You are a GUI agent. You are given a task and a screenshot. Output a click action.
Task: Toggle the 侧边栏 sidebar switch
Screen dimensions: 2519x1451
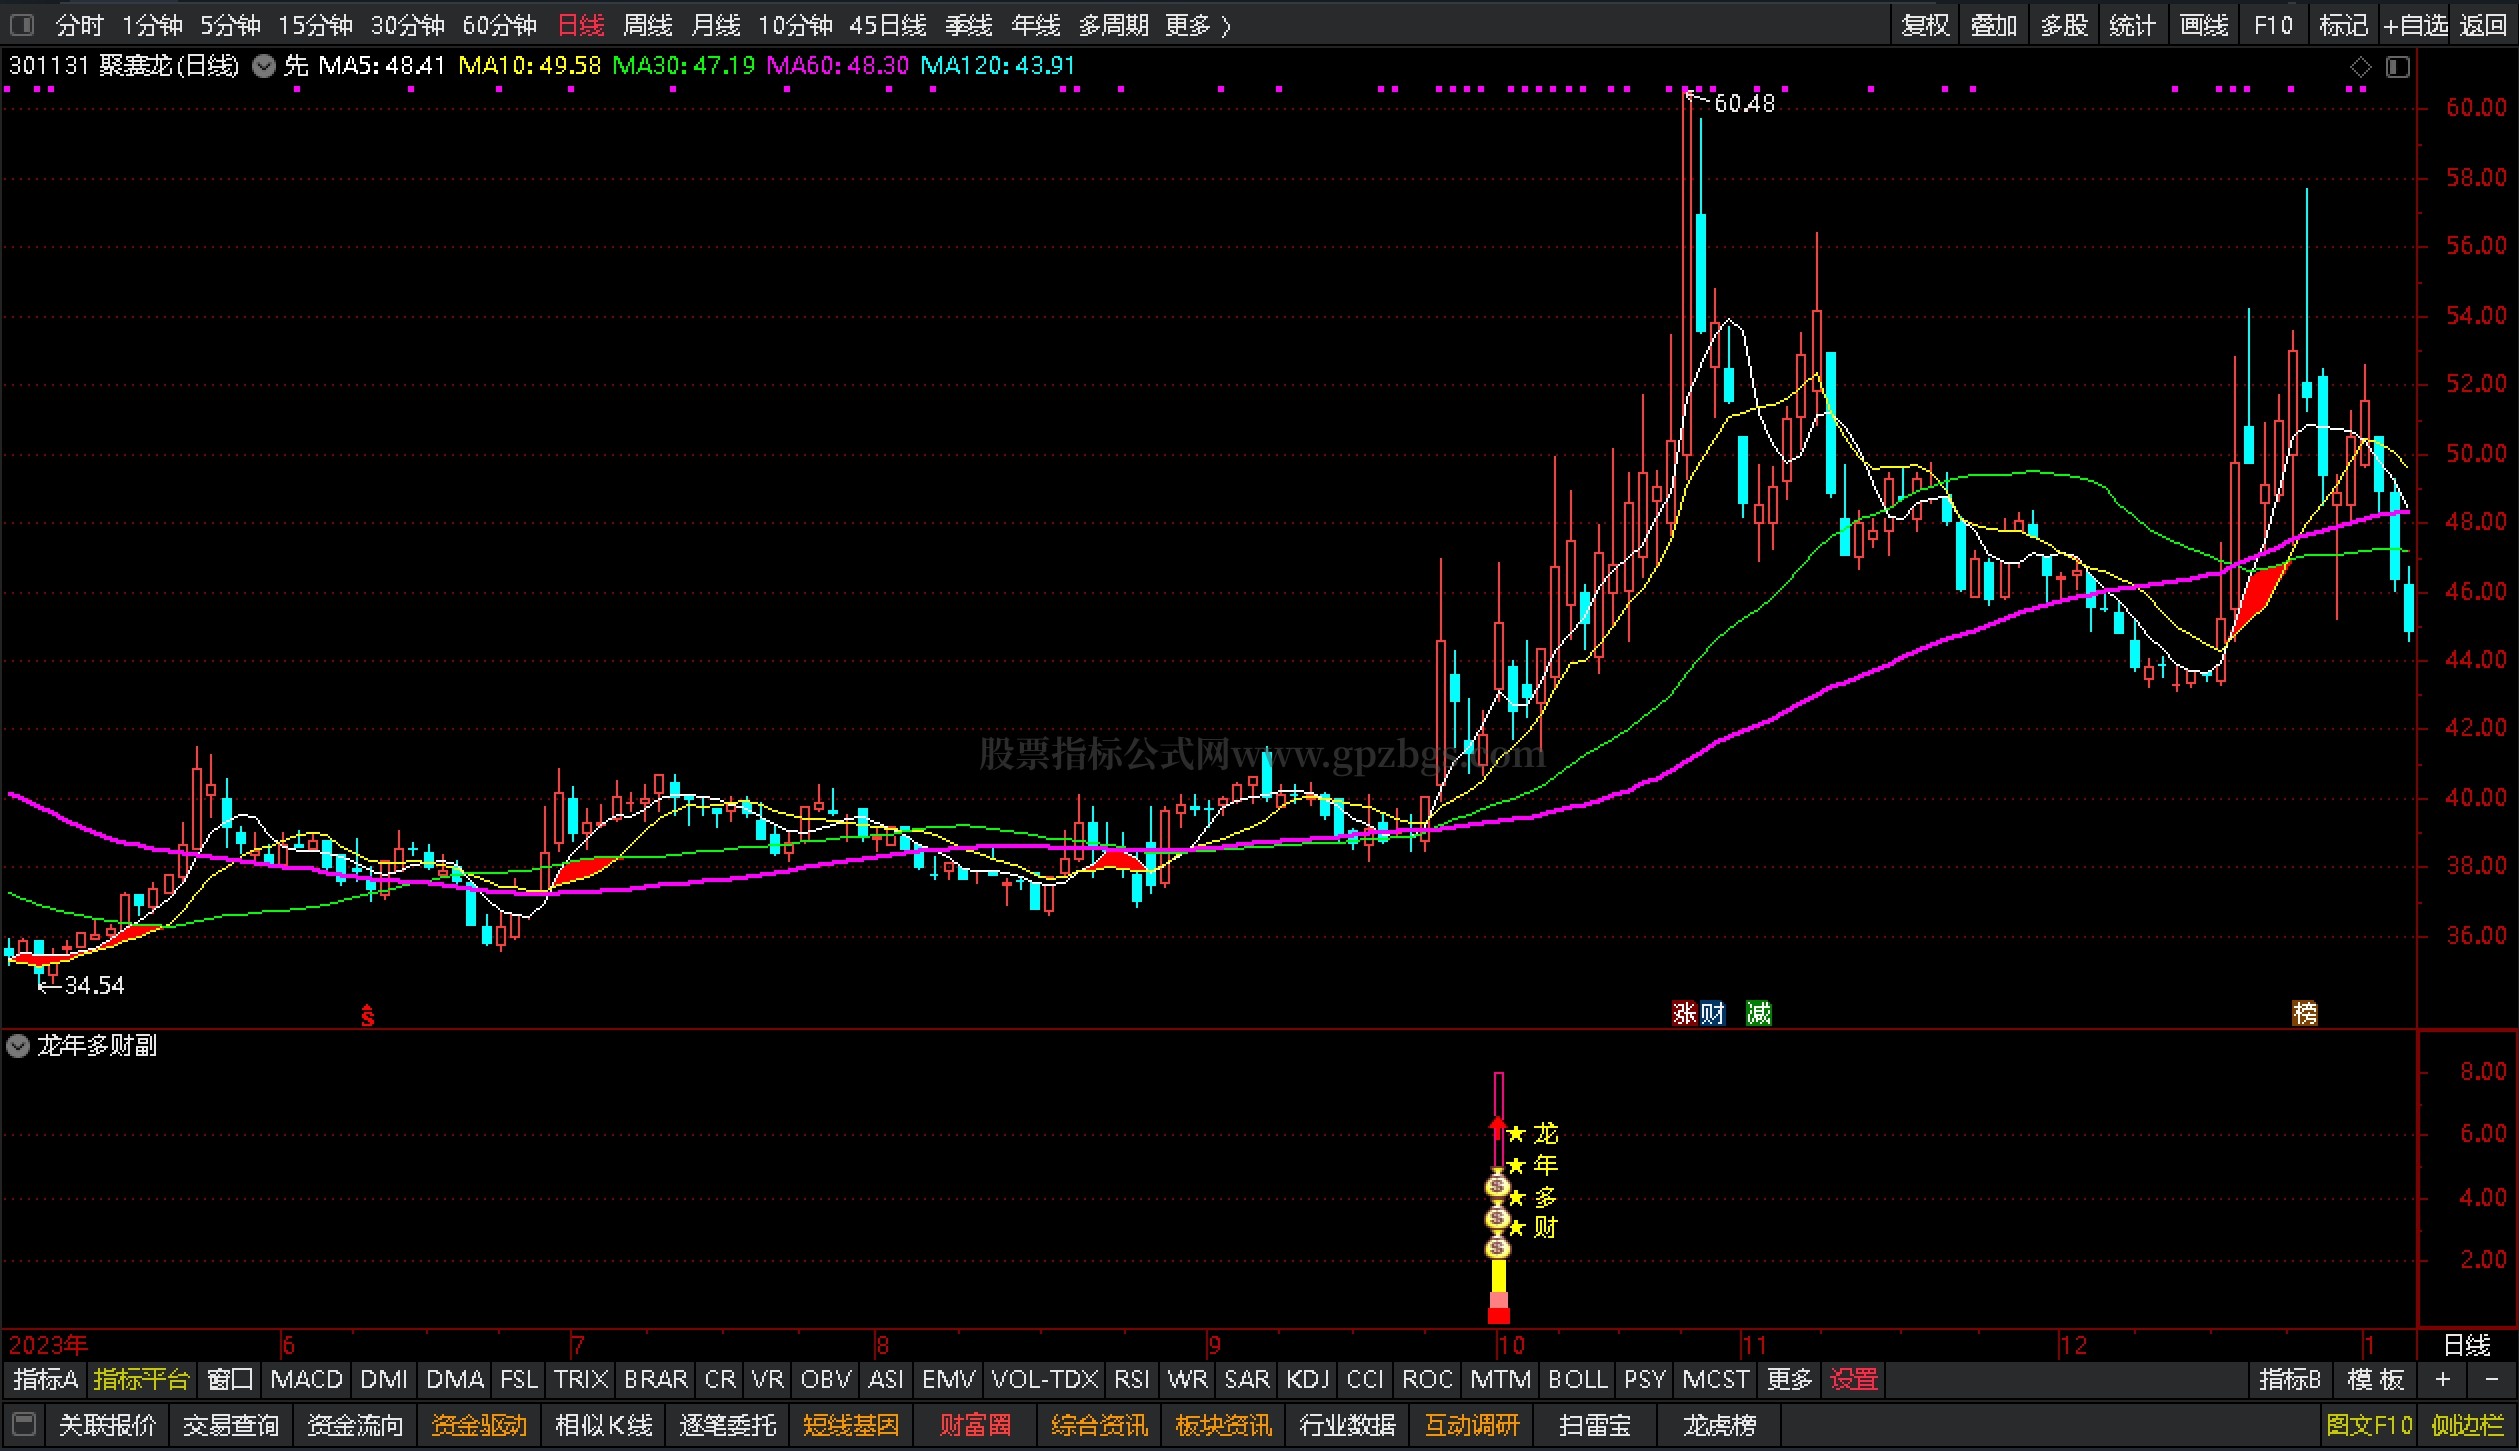click(2467, 1425)
